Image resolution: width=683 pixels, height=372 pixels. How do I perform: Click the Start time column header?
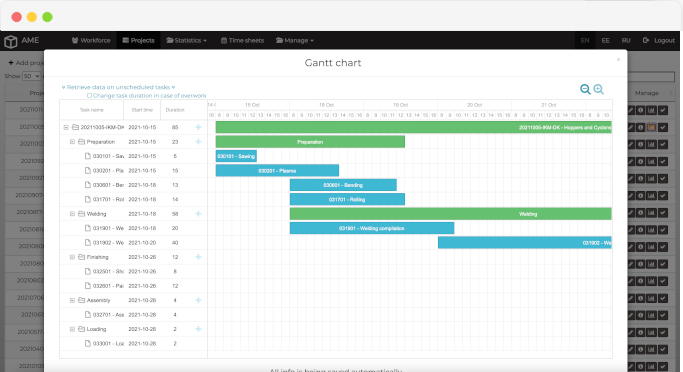tap(142, 110)
